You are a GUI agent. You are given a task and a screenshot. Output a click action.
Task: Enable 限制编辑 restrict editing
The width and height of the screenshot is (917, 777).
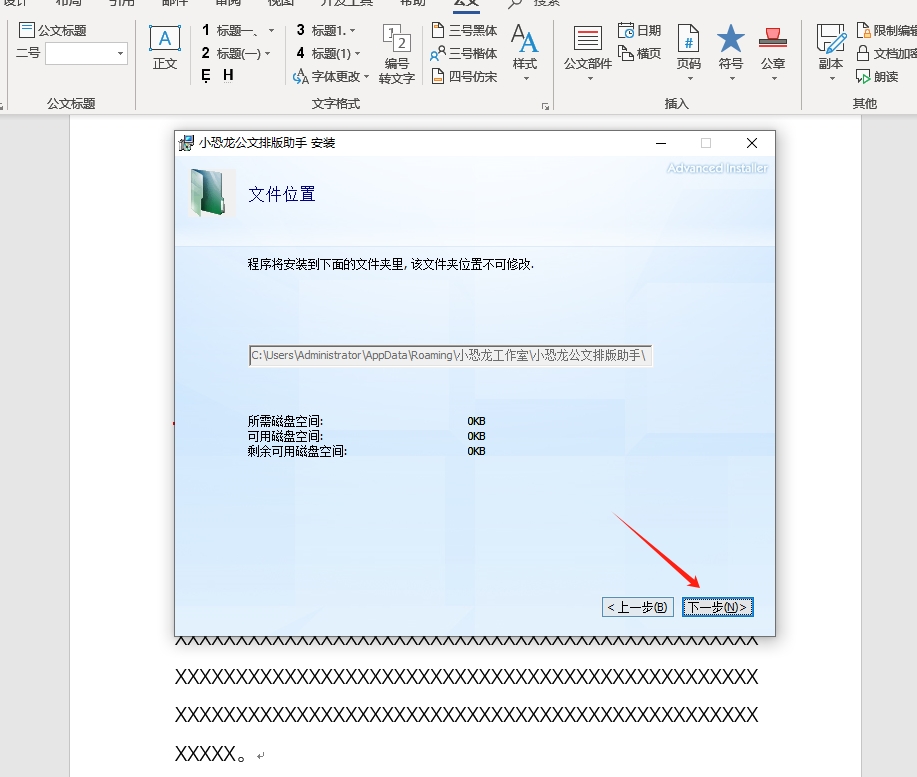(x=884, y=30)
